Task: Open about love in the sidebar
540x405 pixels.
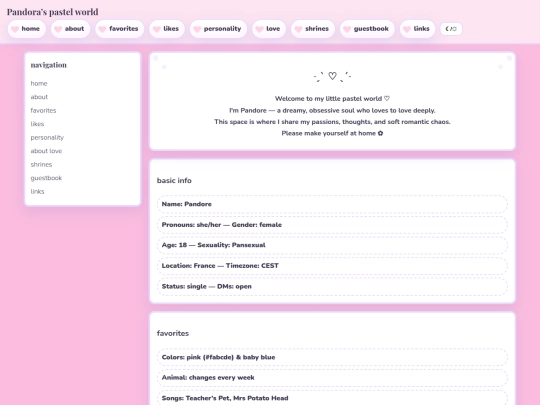Action: (x=46, y=151)
